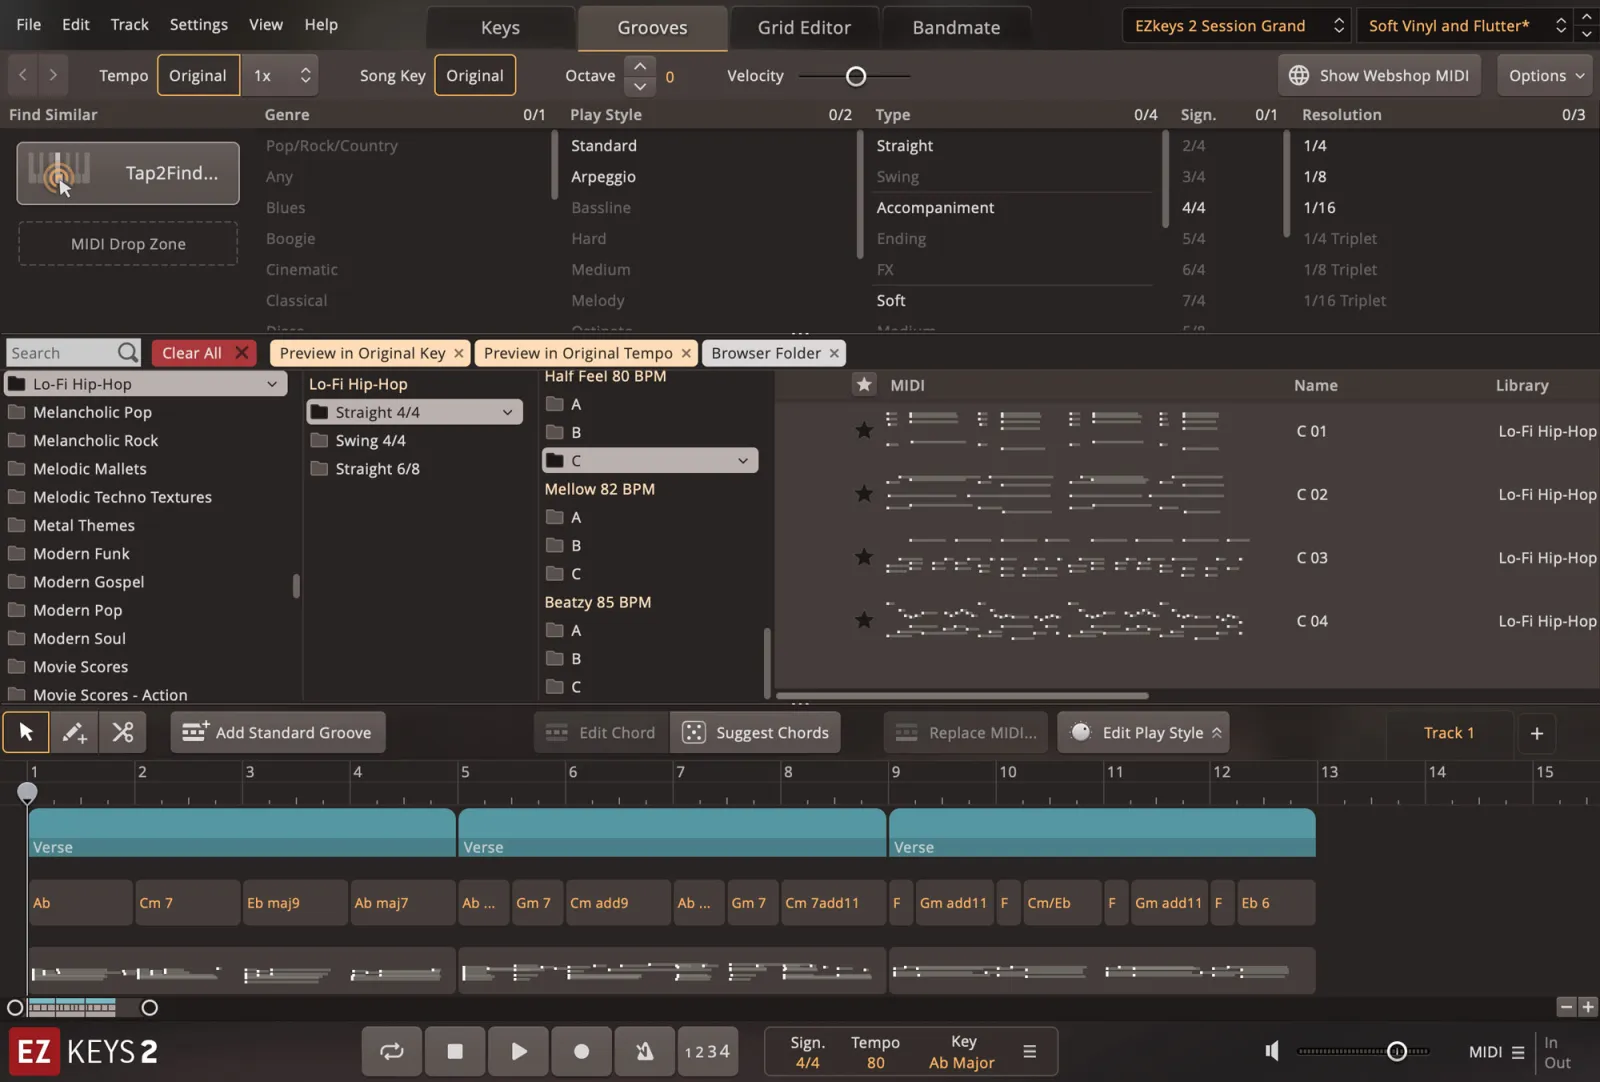Screen dimensions: 1600x1082
Task: Click the favorites star column header
Action: [x=864, y=385]
